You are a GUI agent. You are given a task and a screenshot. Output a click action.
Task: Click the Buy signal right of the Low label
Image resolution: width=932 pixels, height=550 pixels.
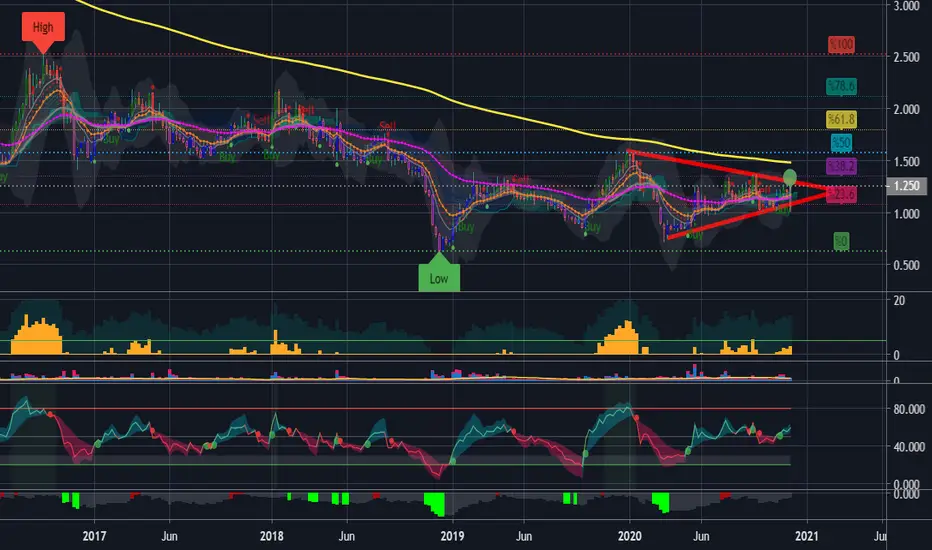point(466,227)
